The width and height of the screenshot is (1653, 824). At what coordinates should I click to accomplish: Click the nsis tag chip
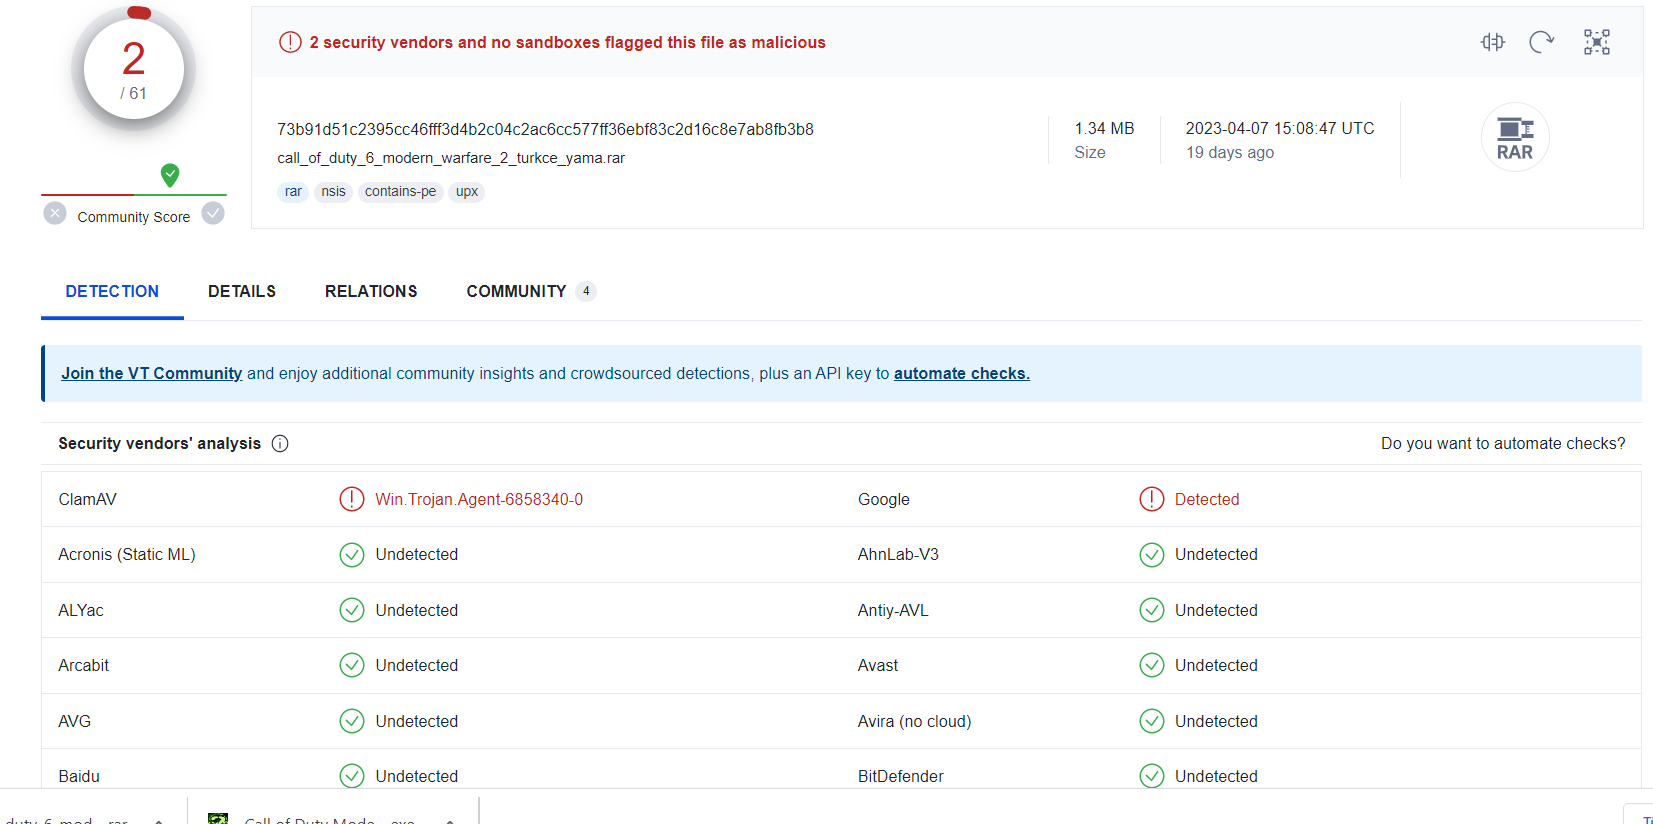point(333,192)
